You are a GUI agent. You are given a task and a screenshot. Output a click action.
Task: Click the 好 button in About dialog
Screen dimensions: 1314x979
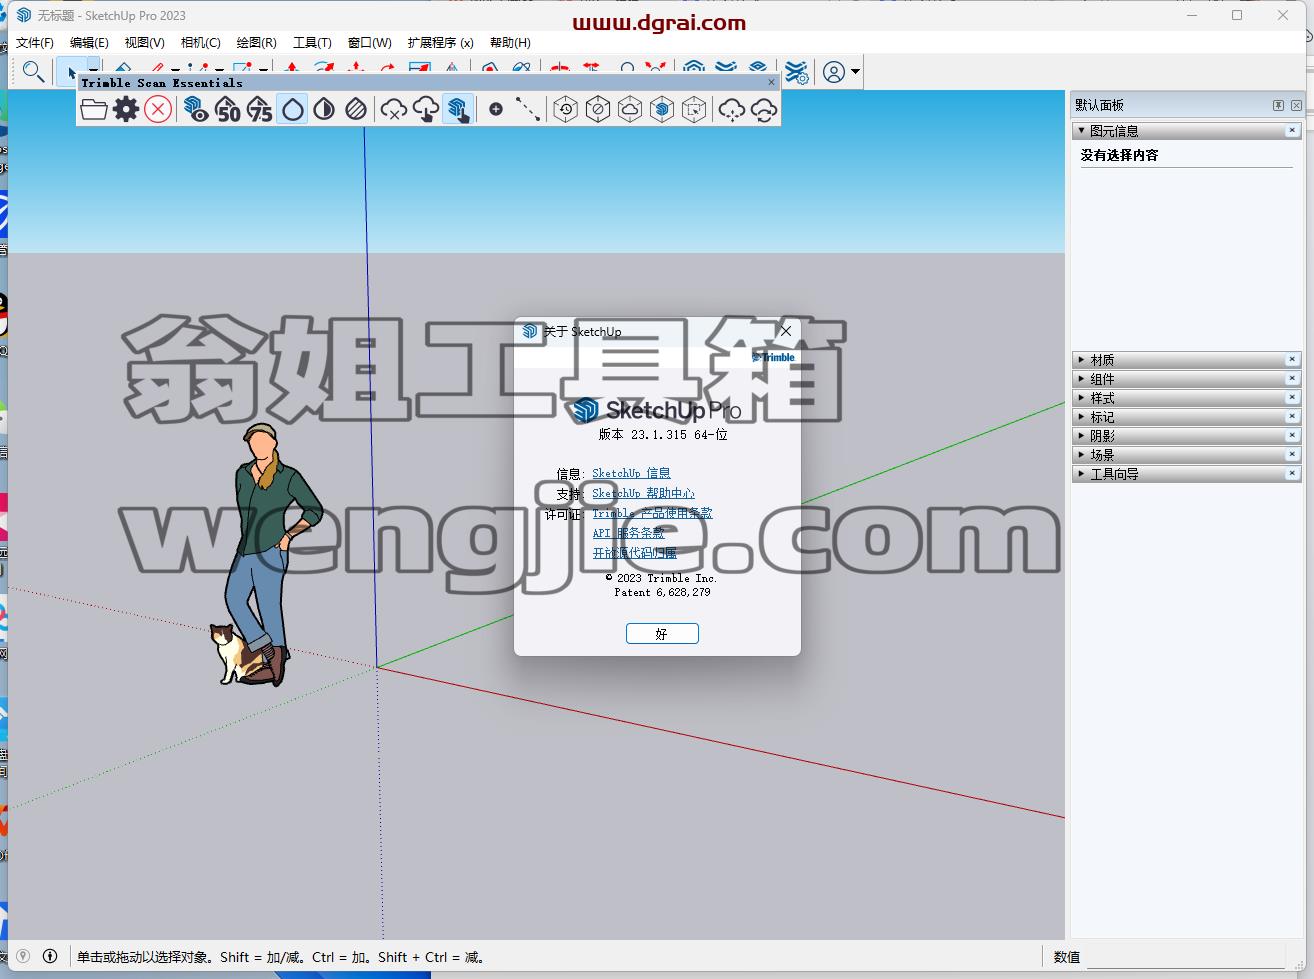(662, 634)
